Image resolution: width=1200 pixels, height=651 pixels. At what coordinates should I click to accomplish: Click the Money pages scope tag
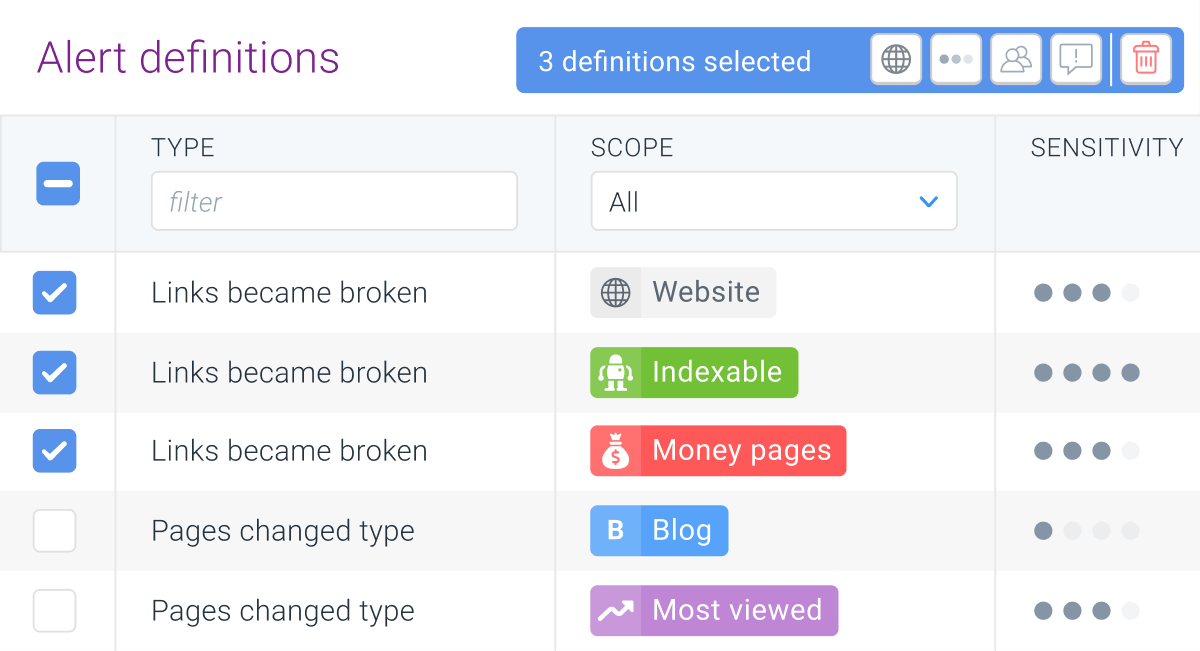tap(718, 451)
